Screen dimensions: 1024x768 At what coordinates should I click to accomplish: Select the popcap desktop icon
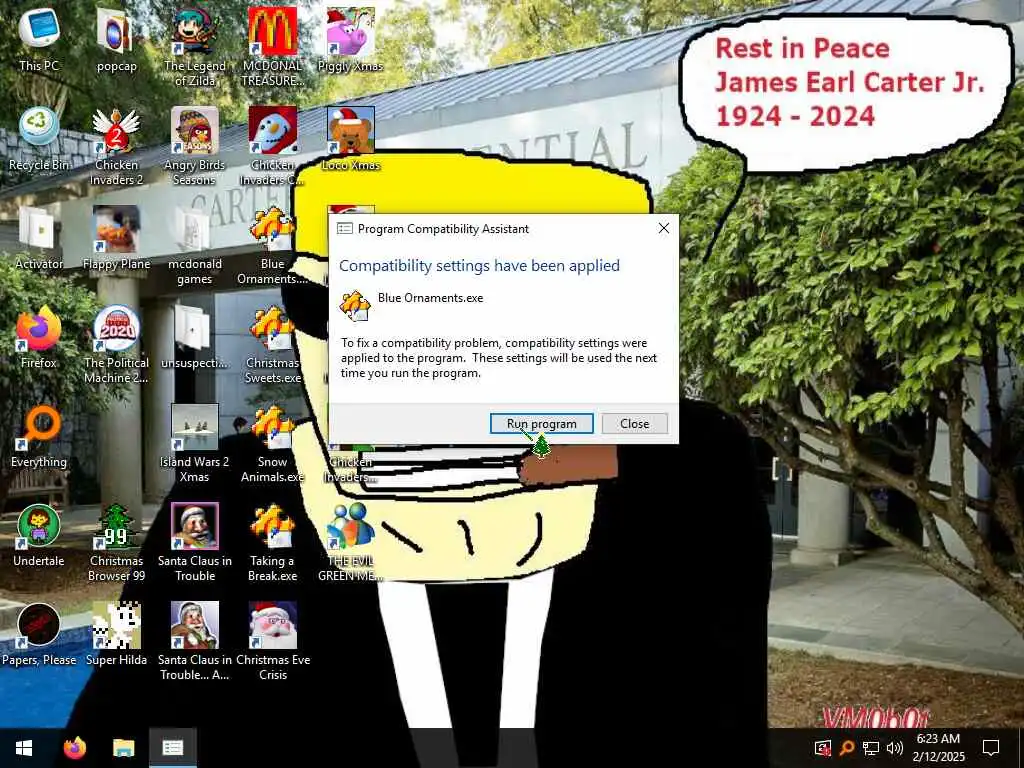point(116,40)
